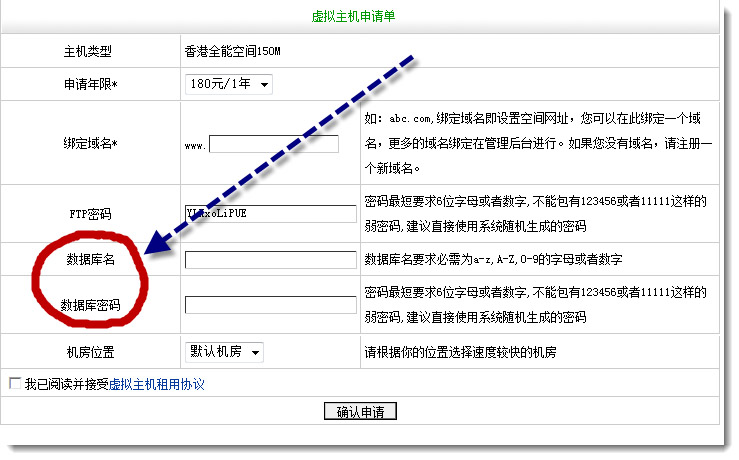Focus the 数据库密码 input field
The width and height of the screenshot is (739, 460).
click(x=270, y=305)
